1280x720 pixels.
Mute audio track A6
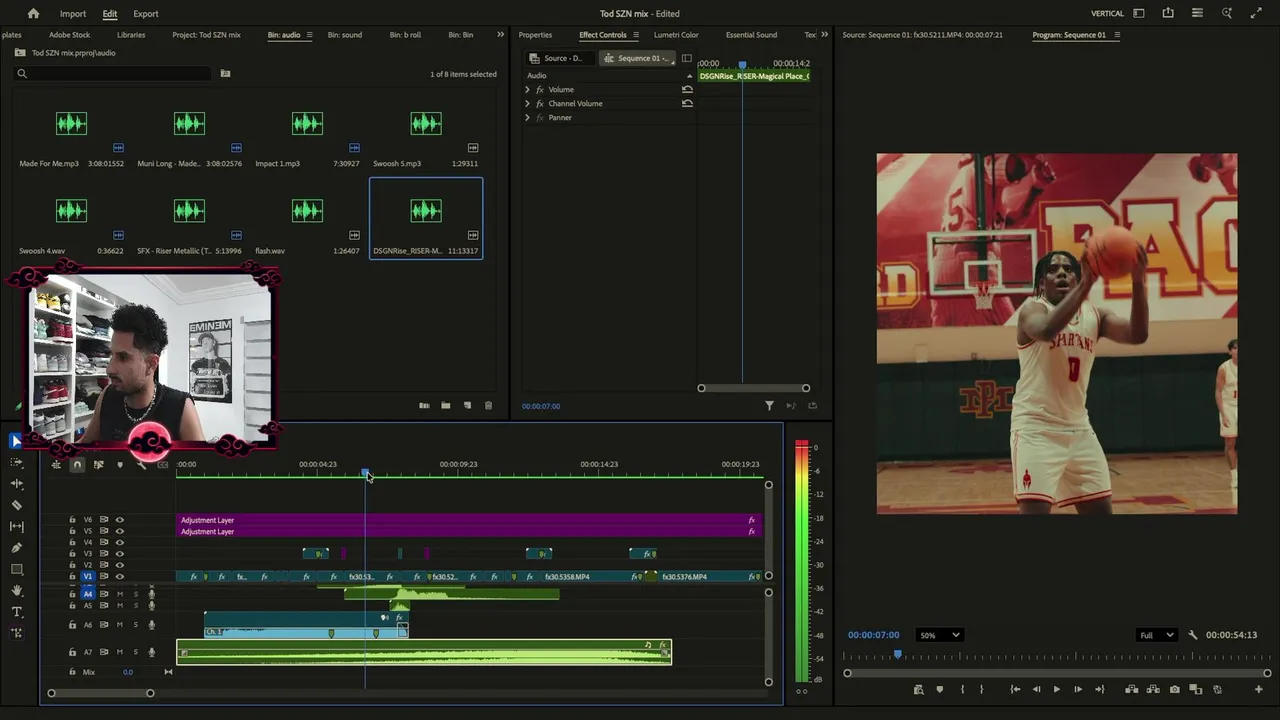point(119,625)
